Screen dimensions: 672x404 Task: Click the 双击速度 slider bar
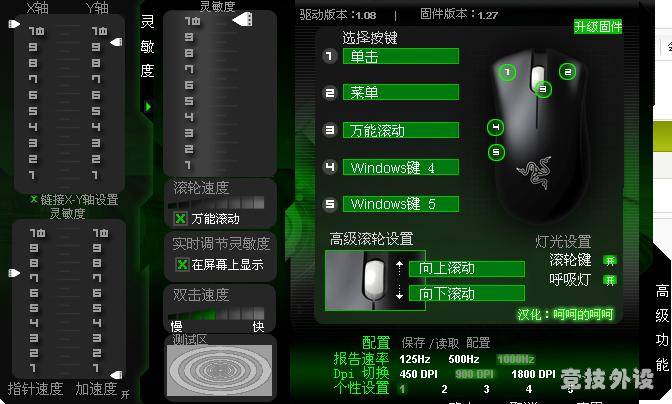[x=216, y=314]
